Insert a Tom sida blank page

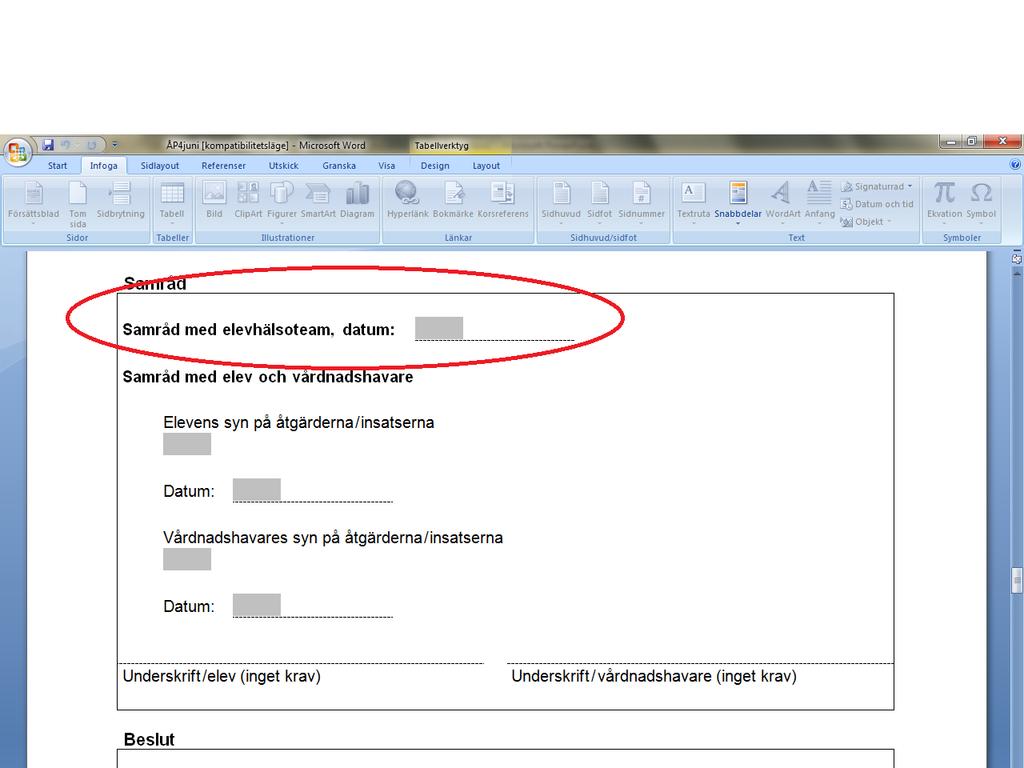click(x=78, y=203)
